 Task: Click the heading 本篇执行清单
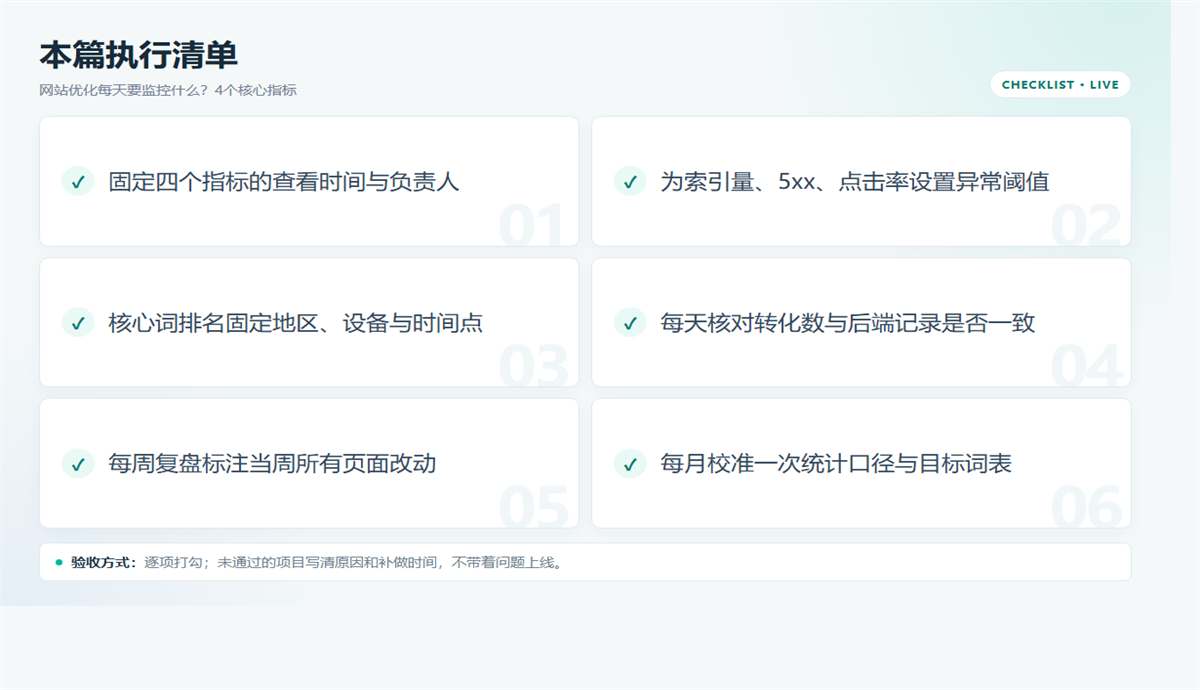pyautogui.click(x=138, y=55)
